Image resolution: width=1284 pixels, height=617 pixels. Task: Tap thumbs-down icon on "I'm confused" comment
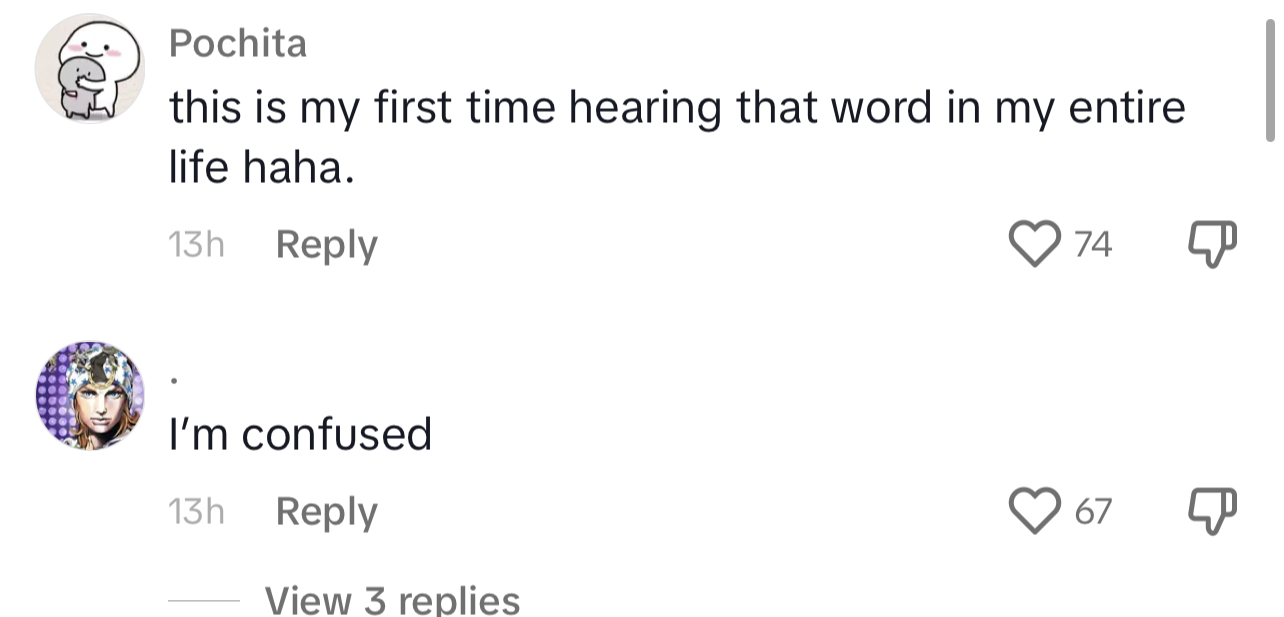point(1211,511)
